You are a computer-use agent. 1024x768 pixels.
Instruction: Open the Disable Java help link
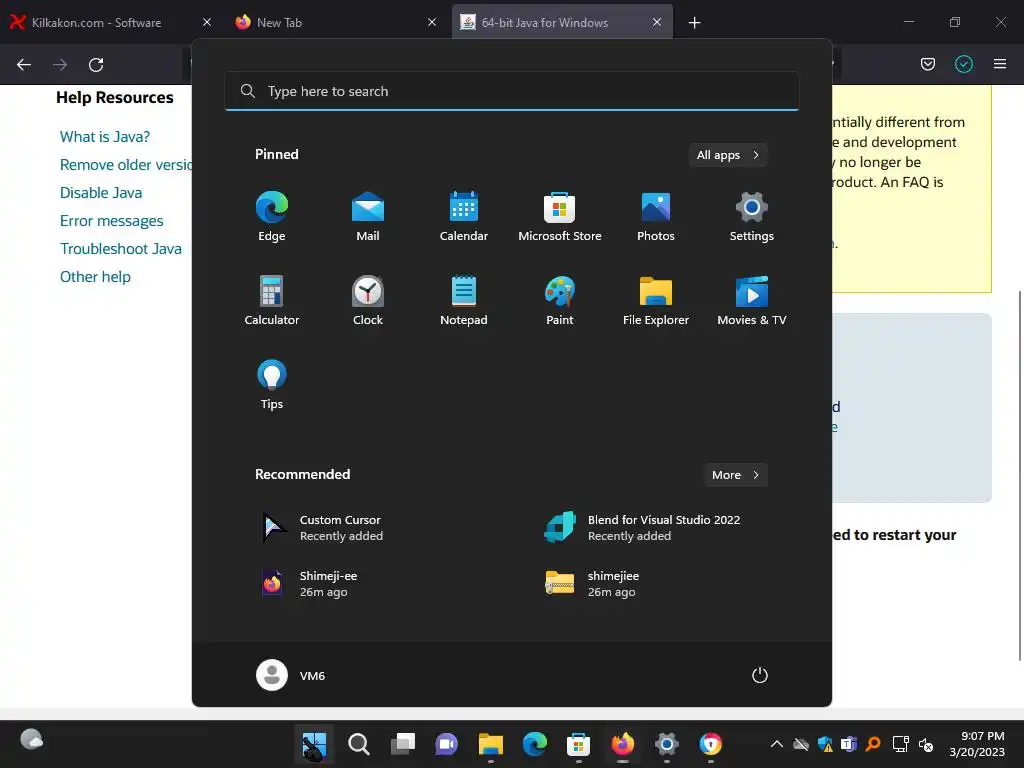[101, 193]
